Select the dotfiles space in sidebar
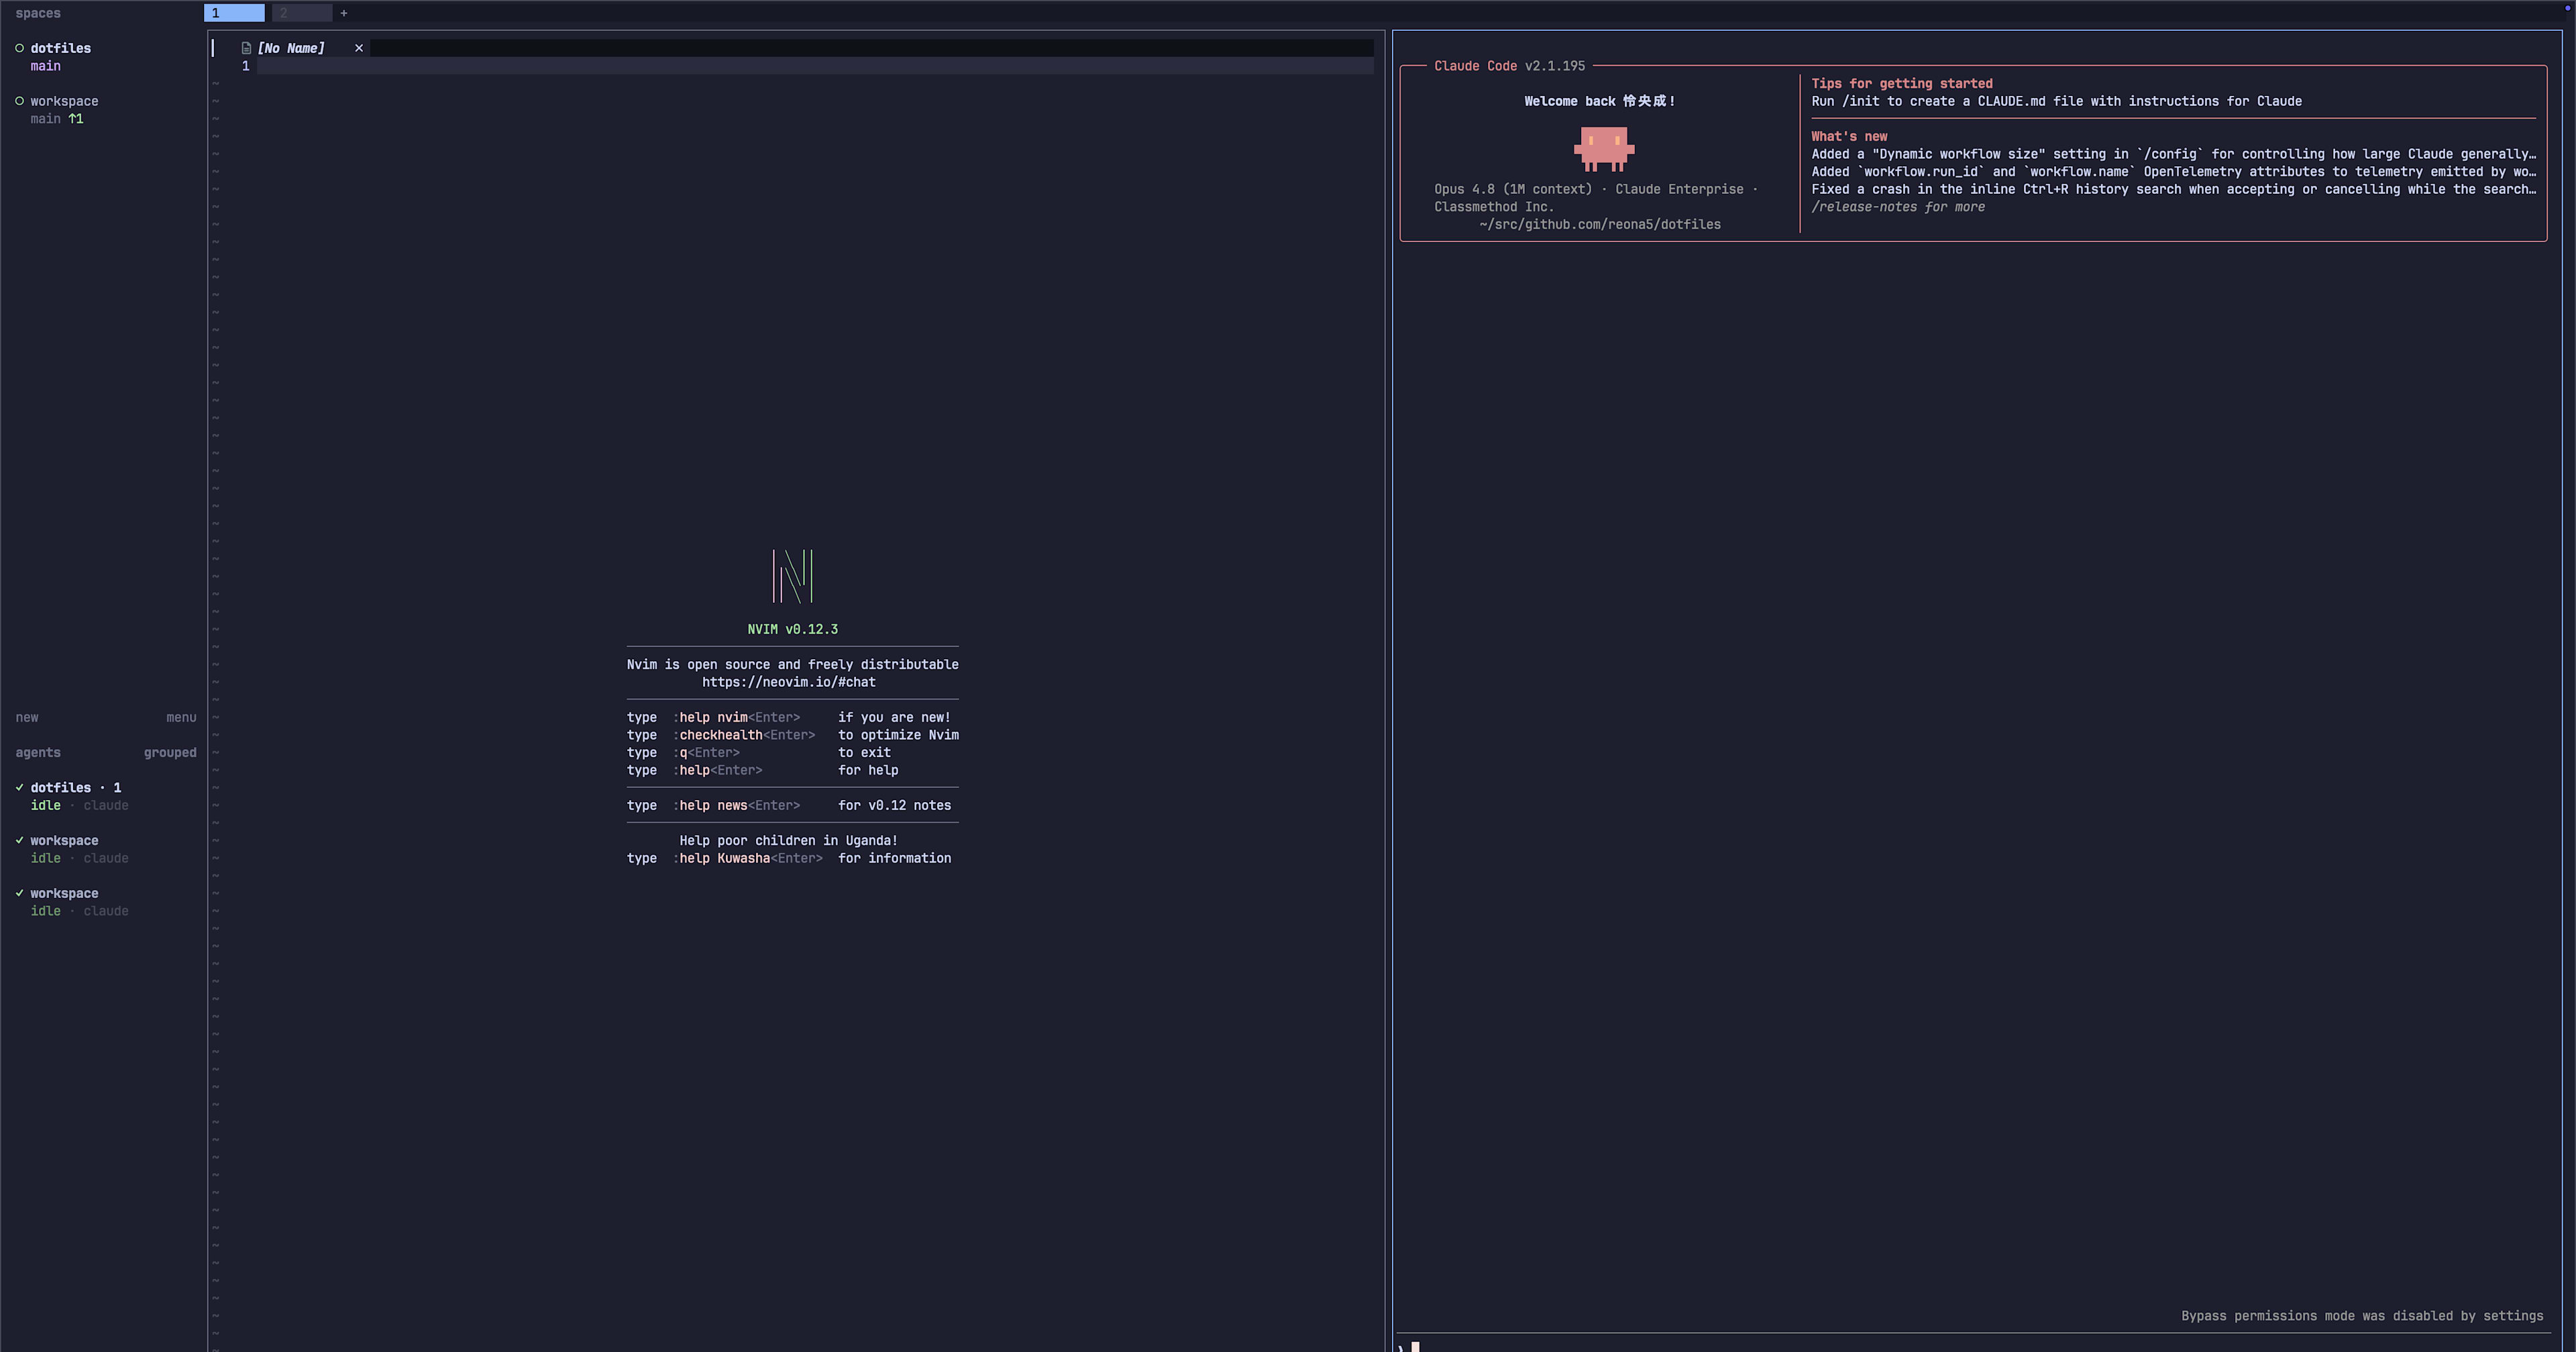This screenshot has width=2576, height=1352. point(60,48)
